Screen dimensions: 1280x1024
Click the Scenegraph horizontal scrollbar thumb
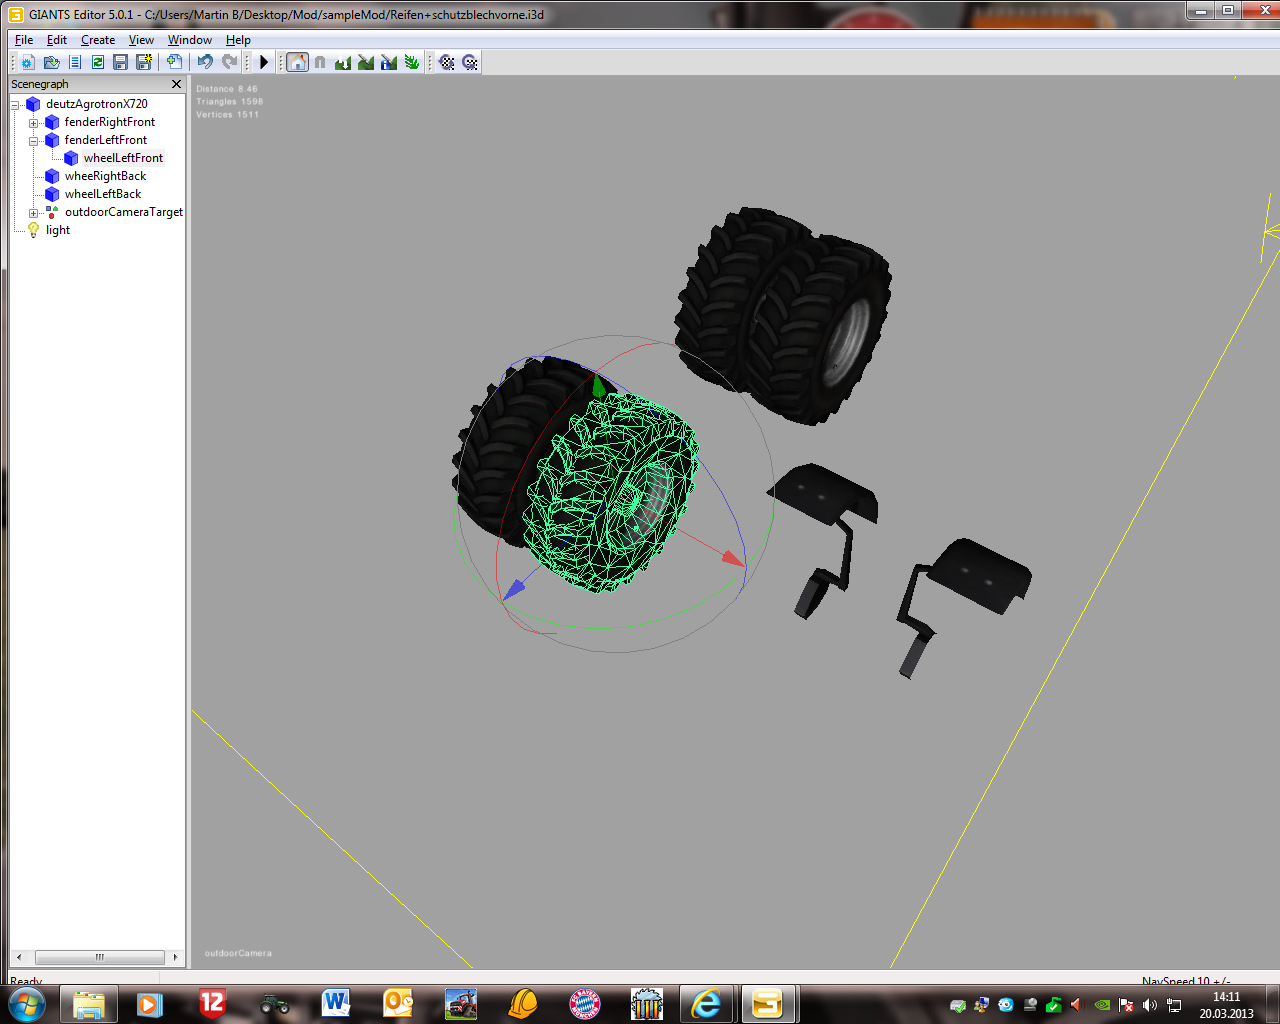click(99, 957)
